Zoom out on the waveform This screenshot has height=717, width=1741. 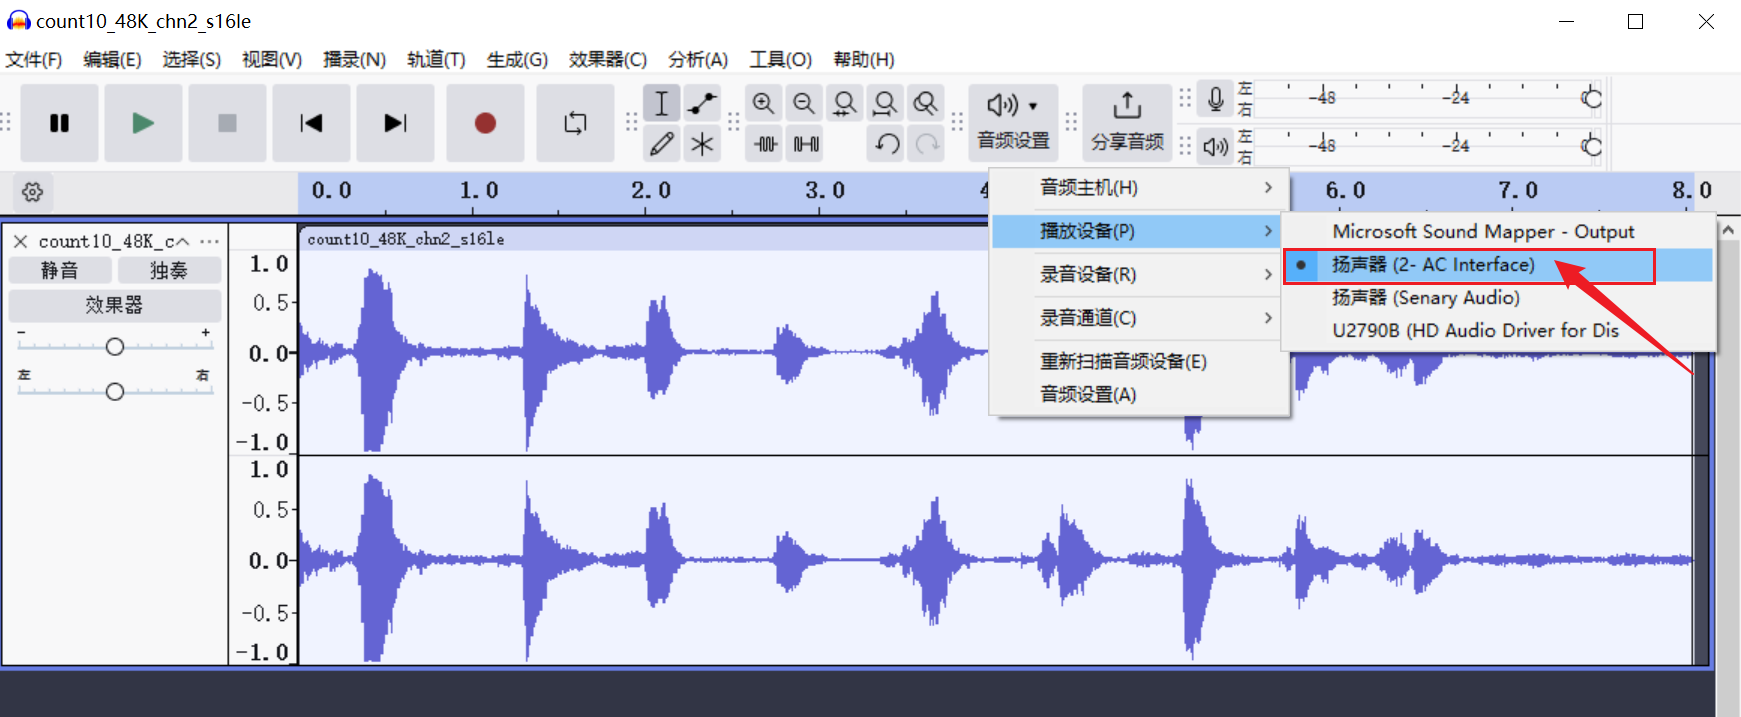(803, 103)
